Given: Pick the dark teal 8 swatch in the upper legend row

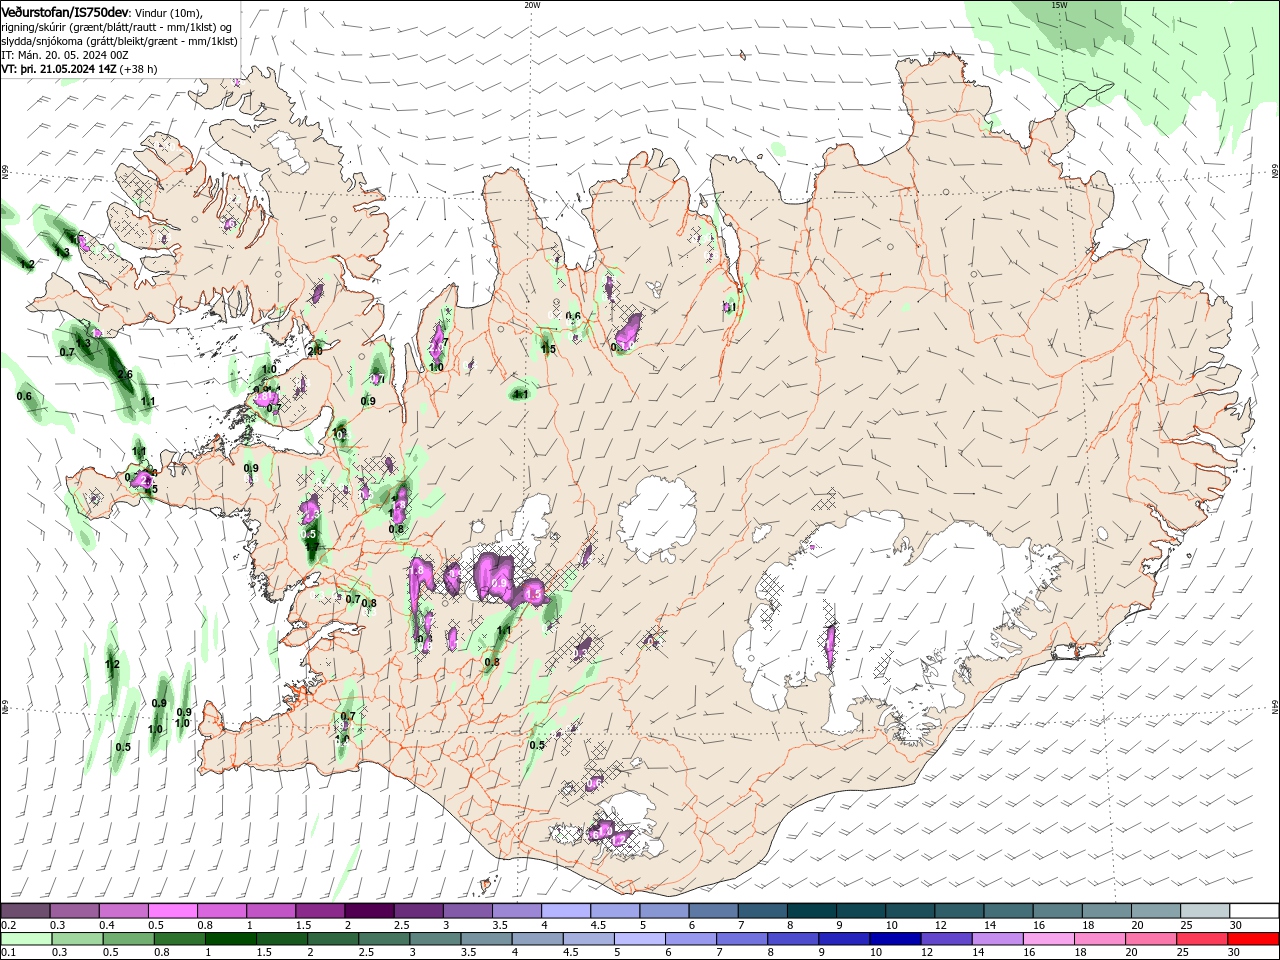Looking at the screenshot, I should tap(812, 911).
